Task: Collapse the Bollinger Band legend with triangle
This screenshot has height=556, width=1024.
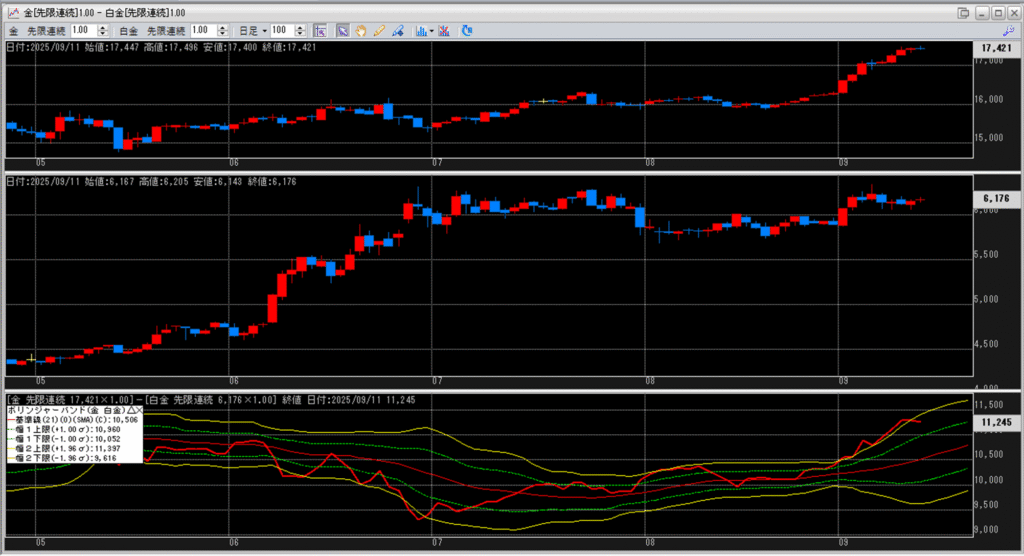Action: [129, 410]
